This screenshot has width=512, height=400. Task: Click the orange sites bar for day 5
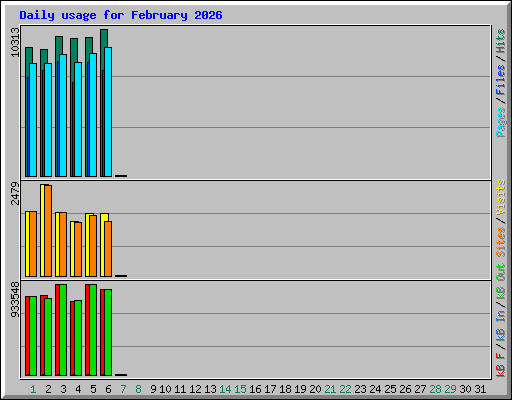tap(93, 246)
